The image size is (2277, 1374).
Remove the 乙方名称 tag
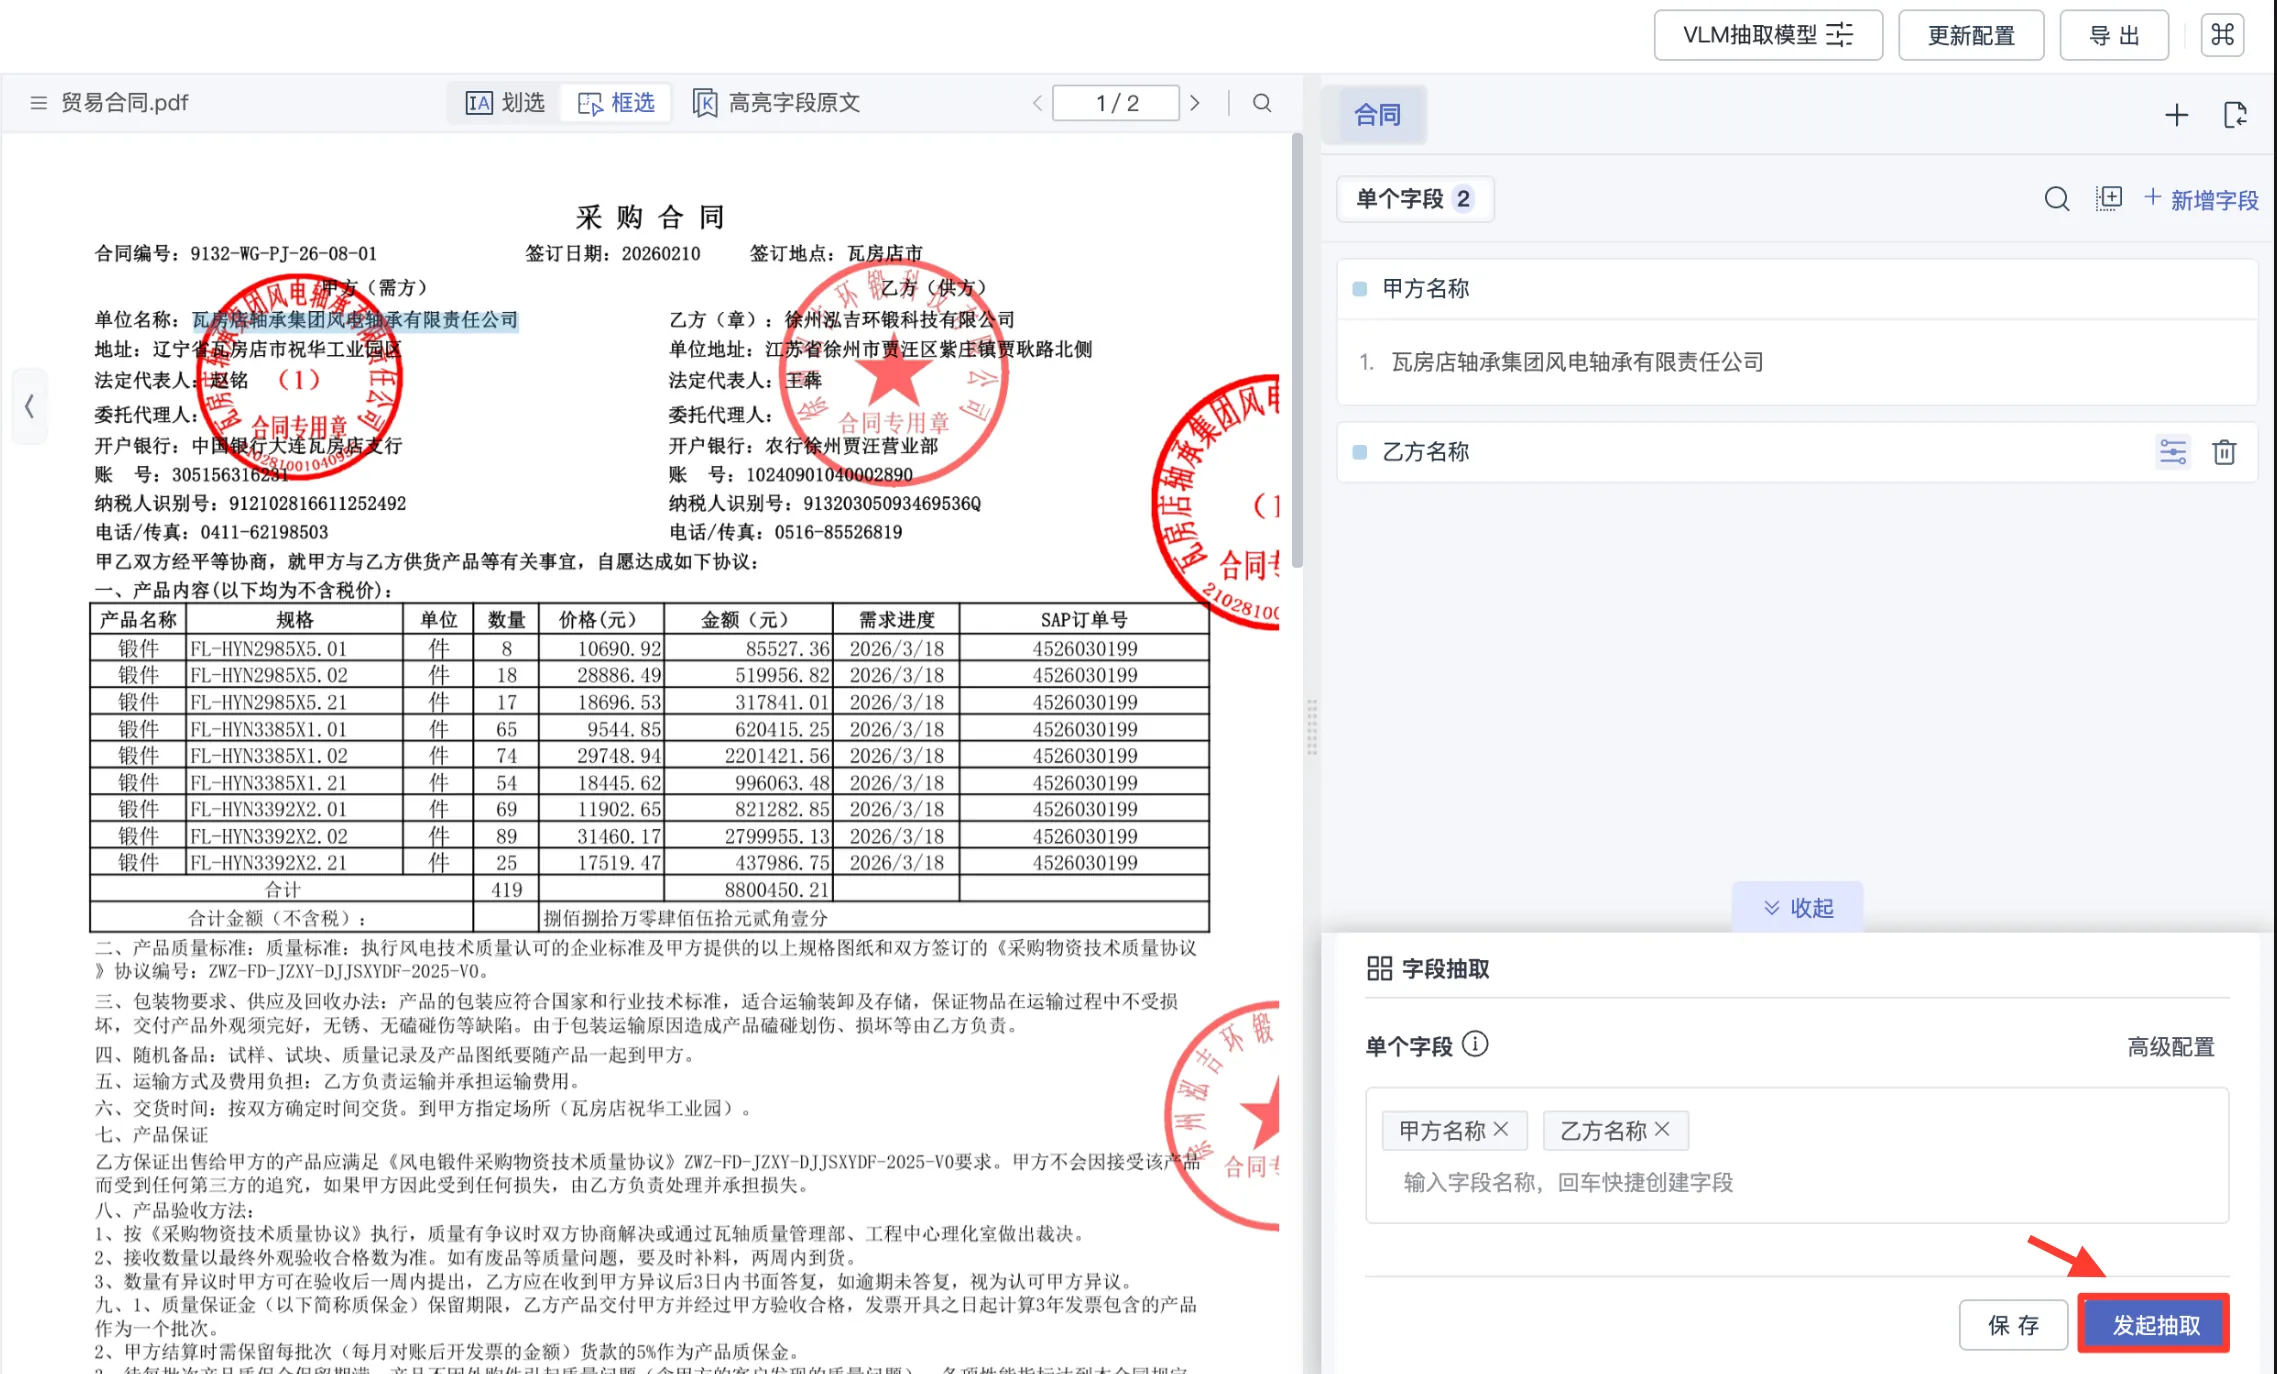(1662, 1129)
